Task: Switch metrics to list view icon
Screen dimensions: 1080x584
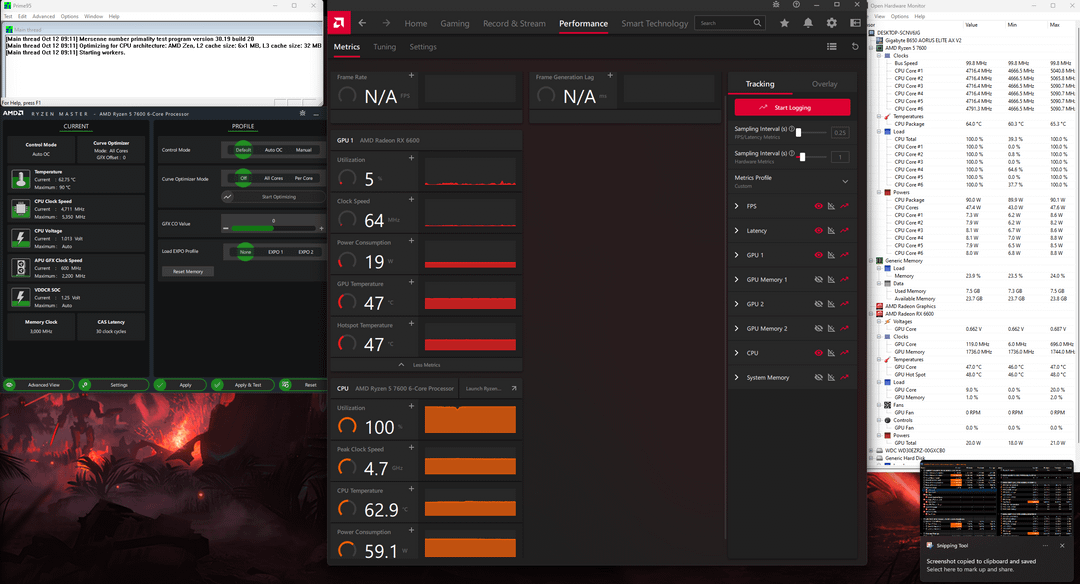Action: [831, 46]
